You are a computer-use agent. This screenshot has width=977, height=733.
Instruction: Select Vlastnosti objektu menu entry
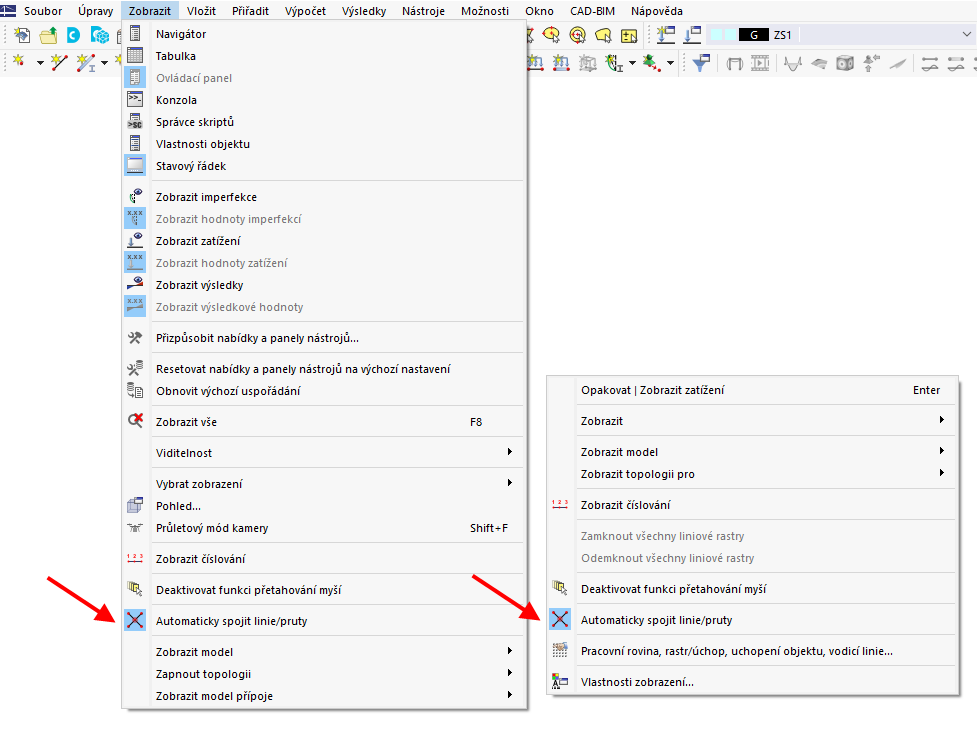click(322, 144)
